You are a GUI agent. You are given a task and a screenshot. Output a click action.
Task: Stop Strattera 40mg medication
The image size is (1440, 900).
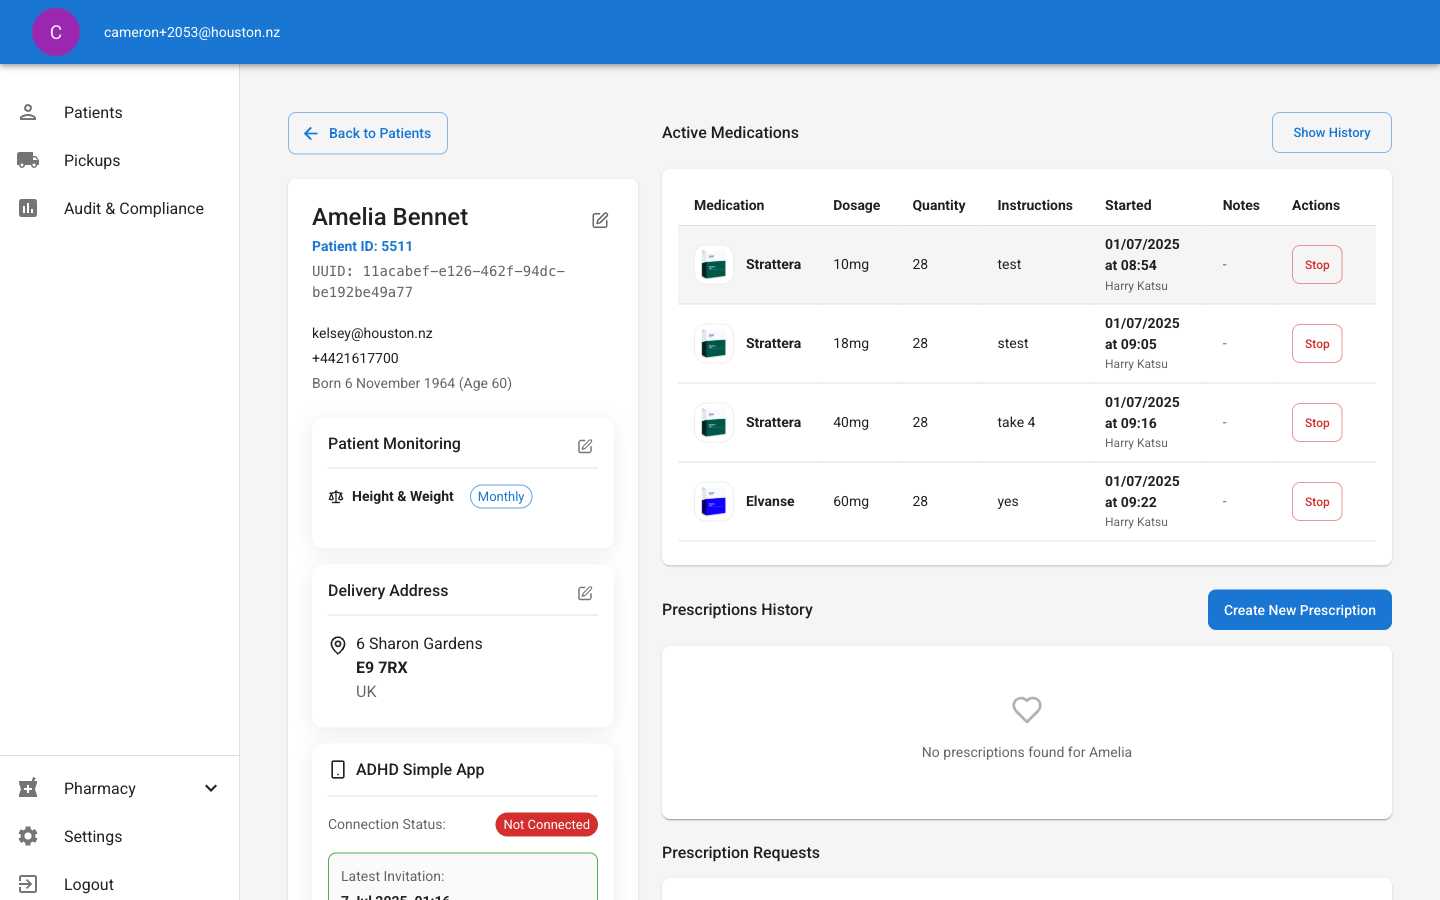[1317, 423]
